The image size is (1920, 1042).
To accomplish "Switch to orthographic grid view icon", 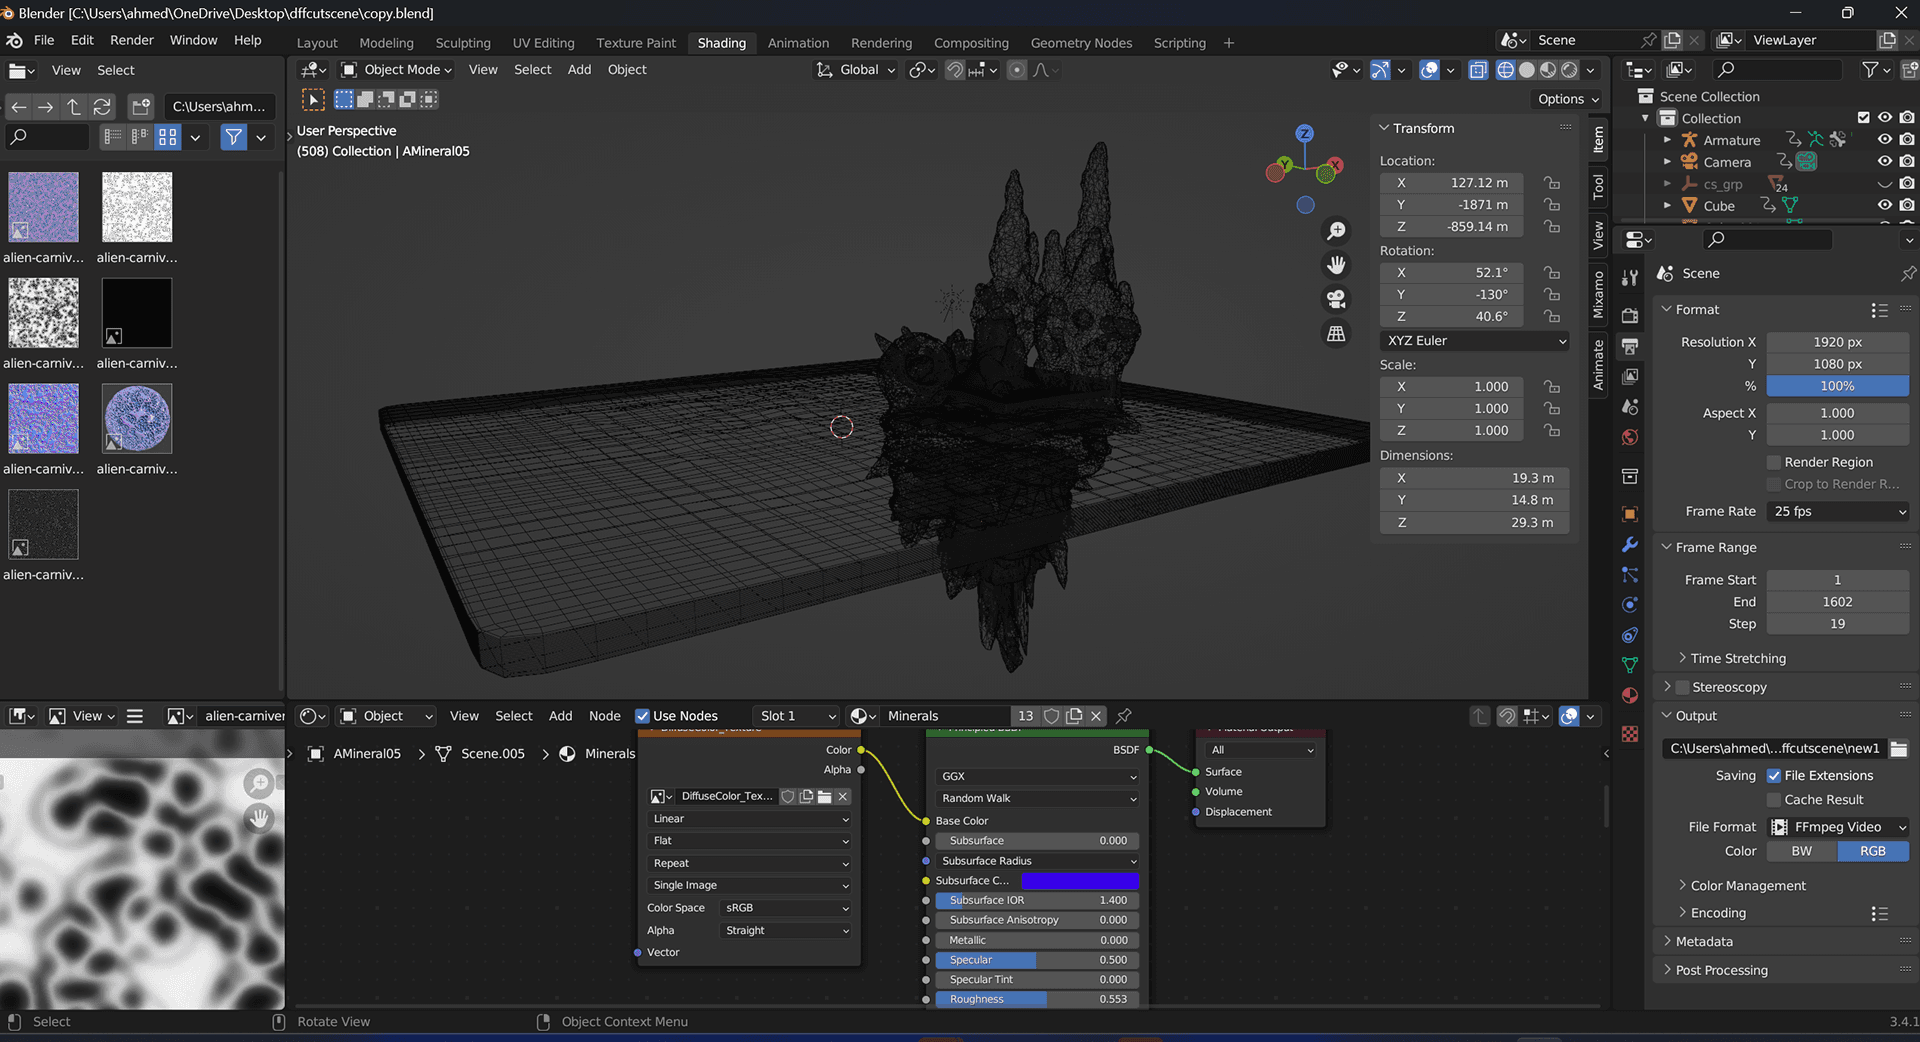I will click(x=1336, y=333).
